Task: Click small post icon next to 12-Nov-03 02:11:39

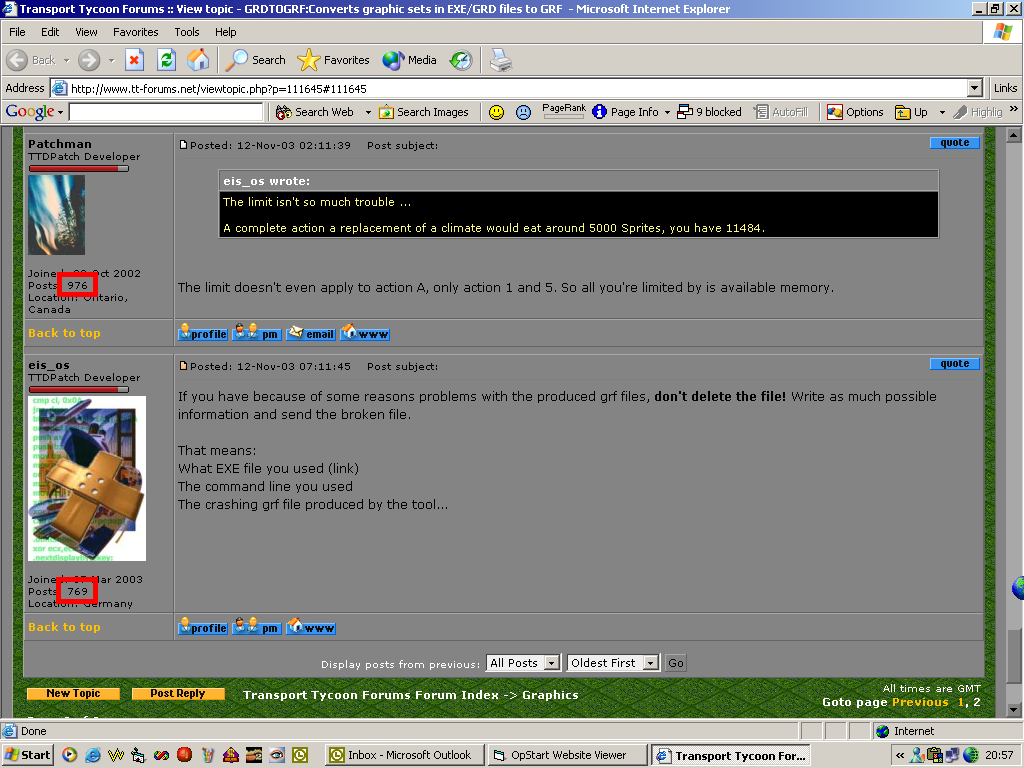Action: (184, 145)
